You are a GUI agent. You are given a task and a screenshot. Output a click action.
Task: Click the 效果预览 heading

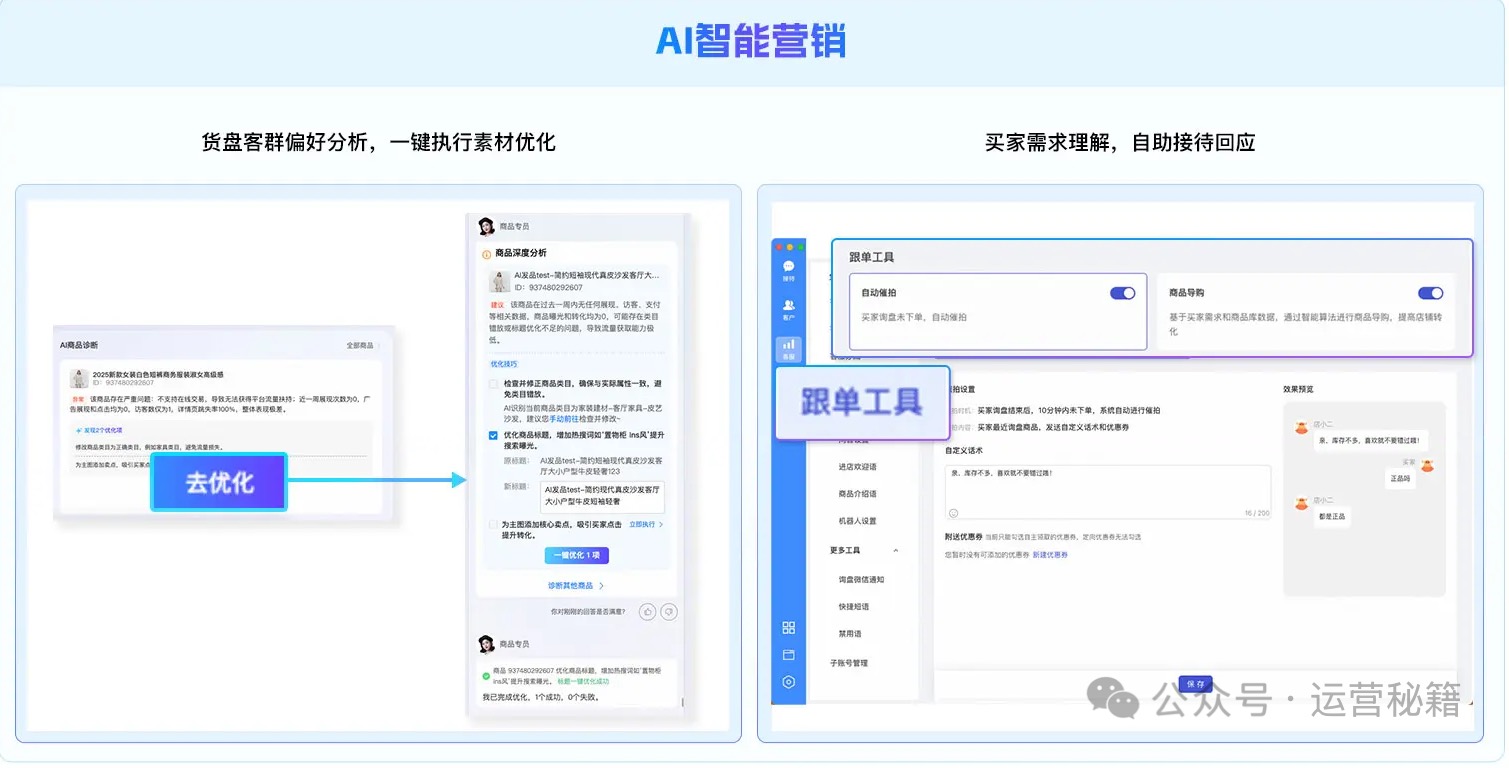[x=1298, y=389]
